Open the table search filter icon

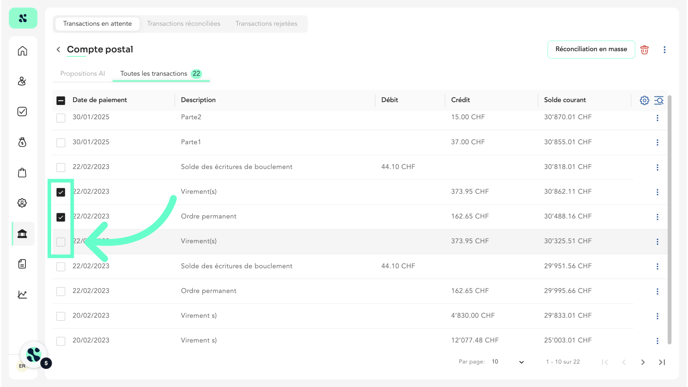click(659, 100)
